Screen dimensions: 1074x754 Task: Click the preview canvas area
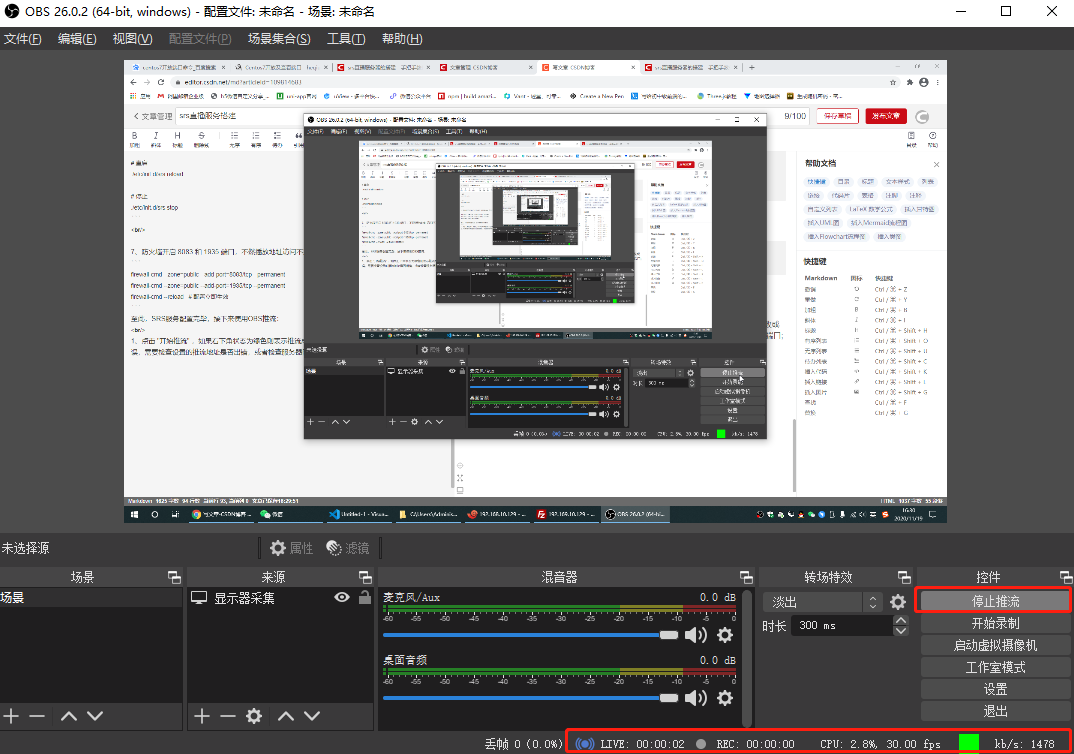click(536, 292)
